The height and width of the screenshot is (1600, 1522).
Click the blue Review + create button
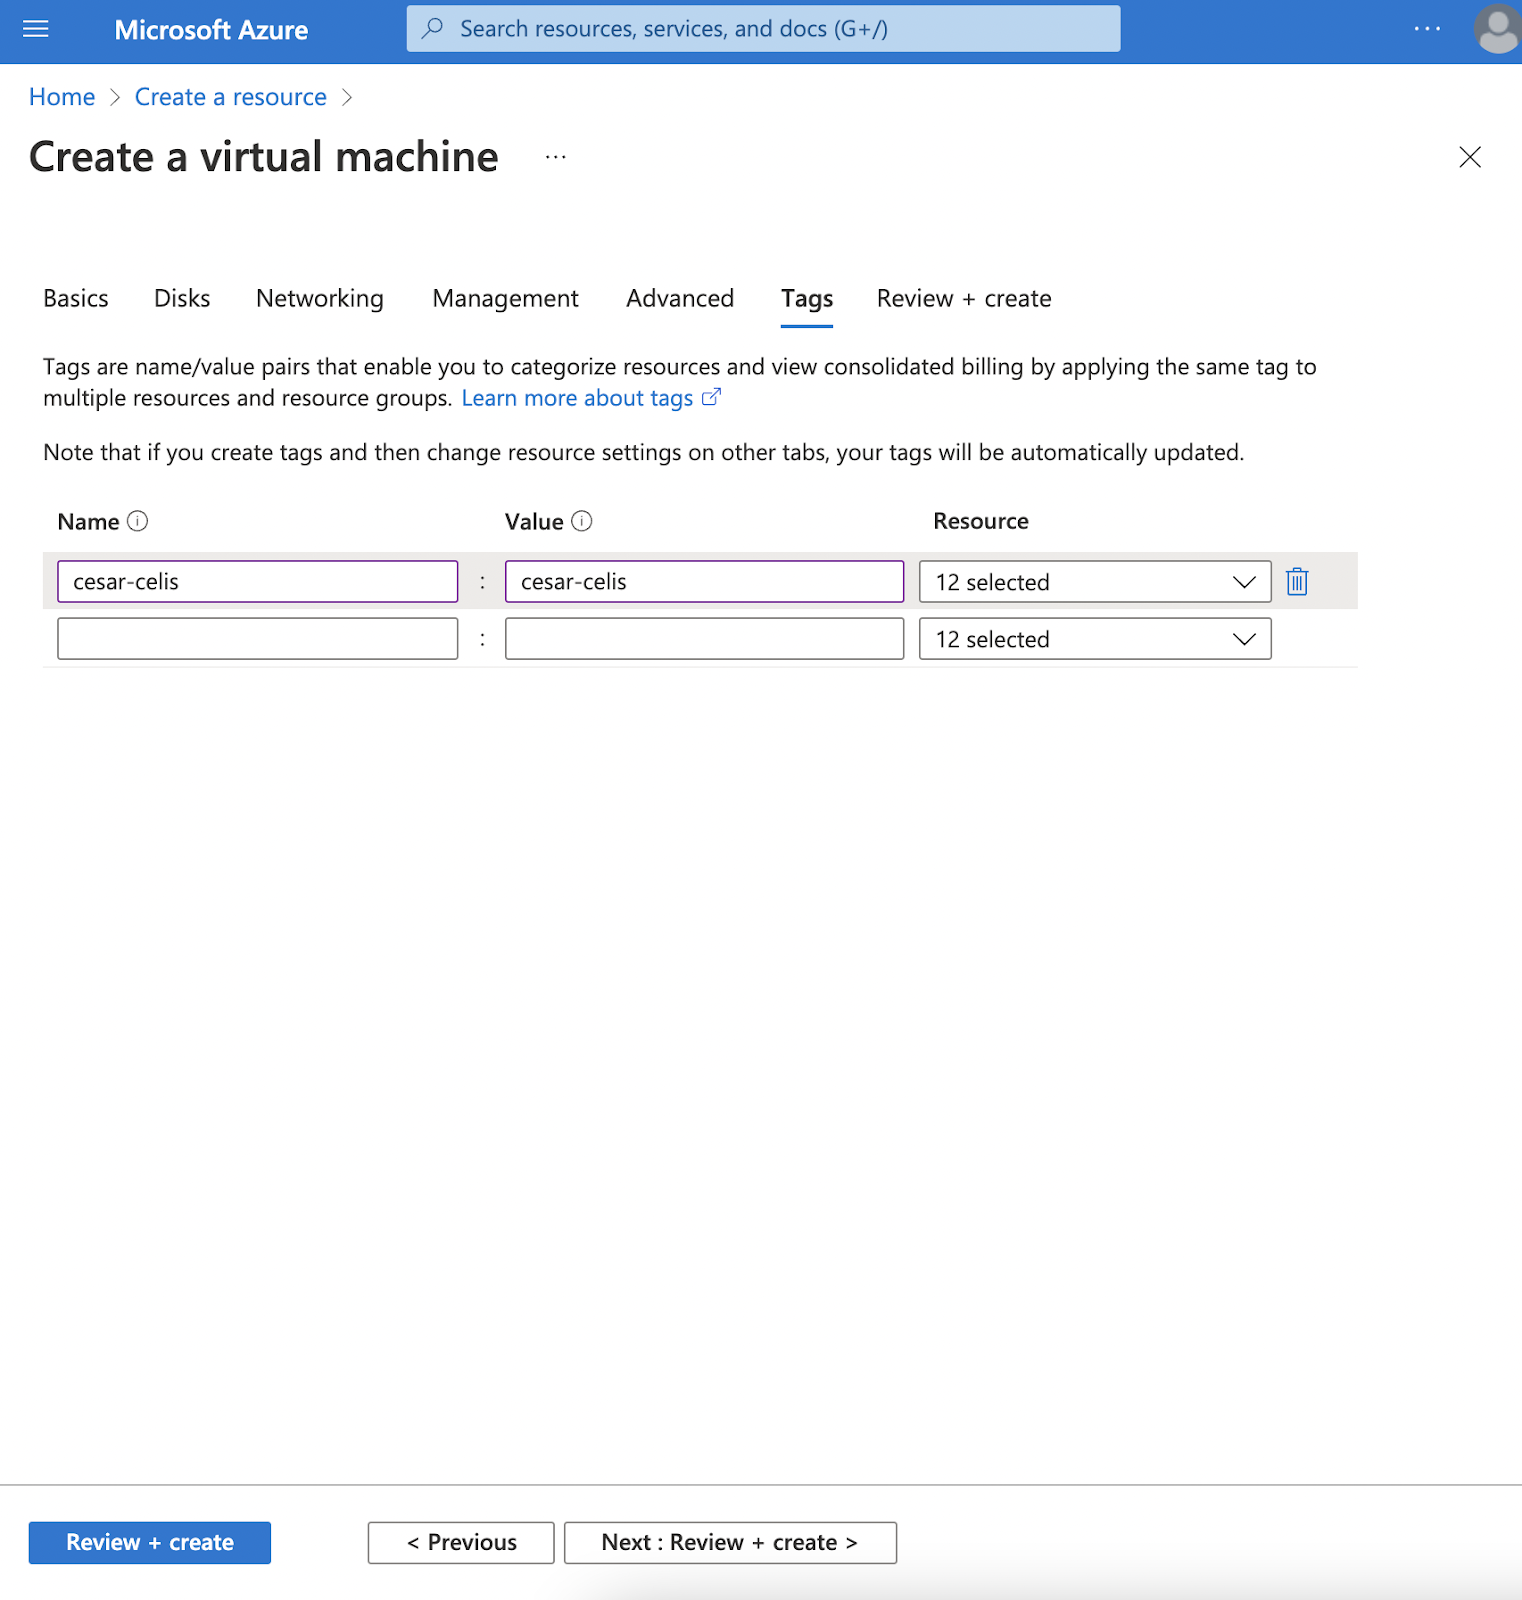pyautogui.click(x=150, y=1542)
